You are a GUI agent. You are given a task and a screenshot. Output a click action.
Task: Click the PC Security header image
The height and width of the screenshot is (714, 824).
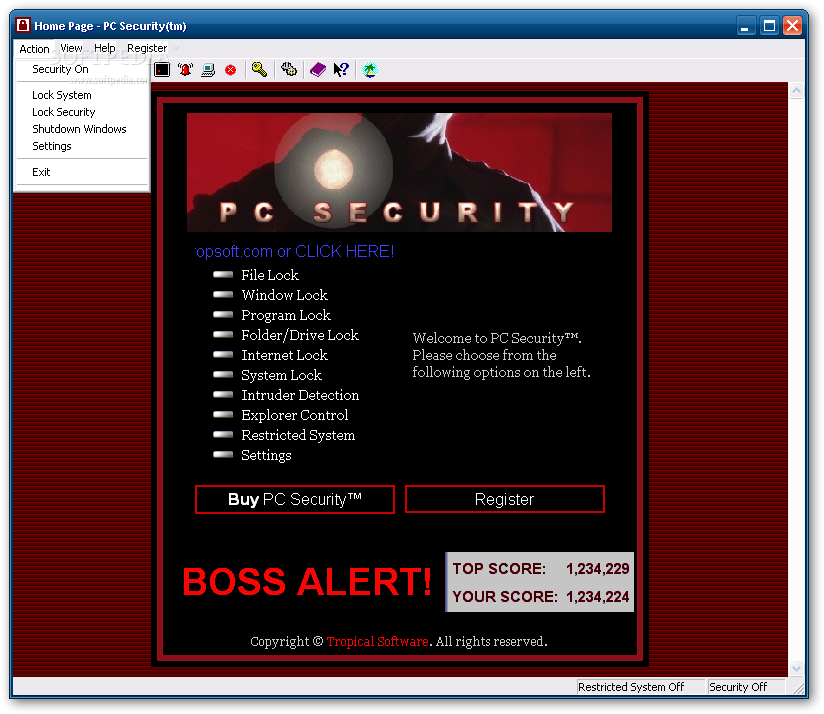pyautogui.click(x=399, y=172)
